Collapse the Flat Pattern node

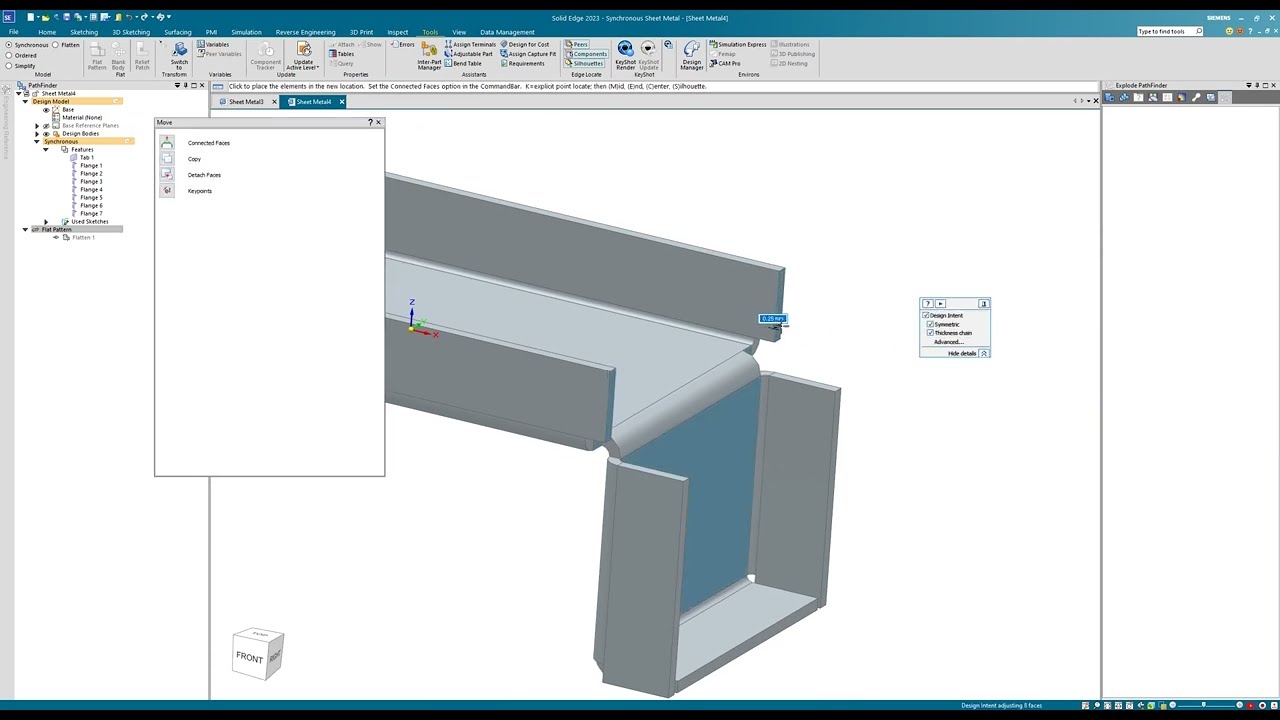click(25, 230)
